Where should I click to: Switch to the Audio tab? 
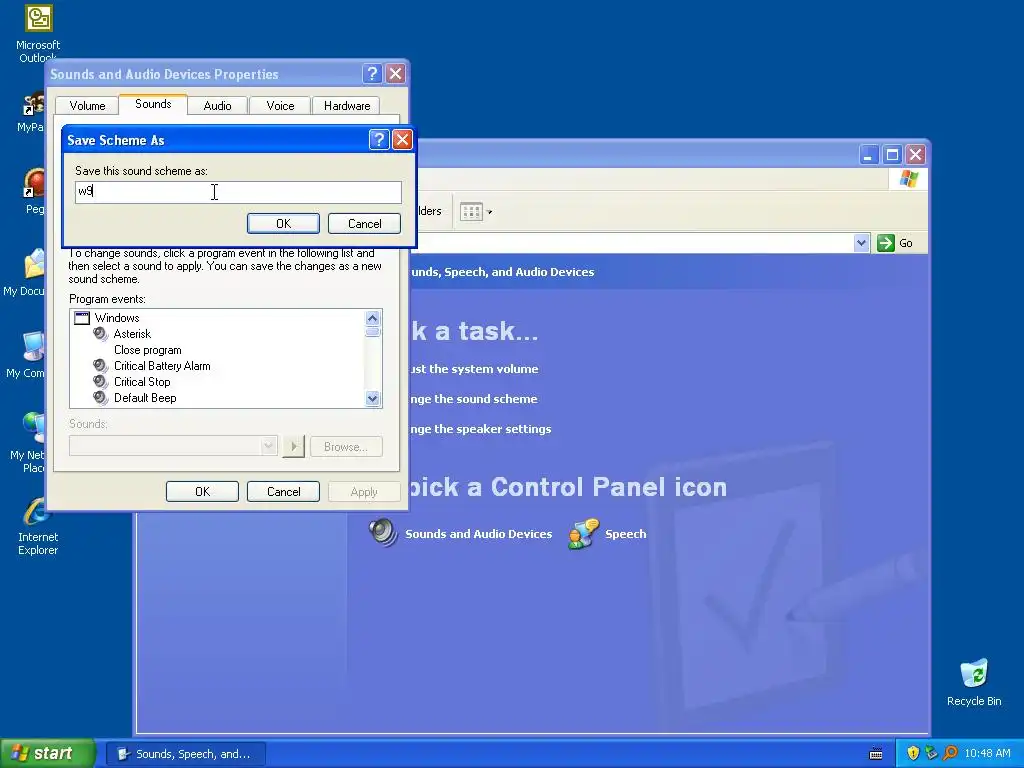217,106
